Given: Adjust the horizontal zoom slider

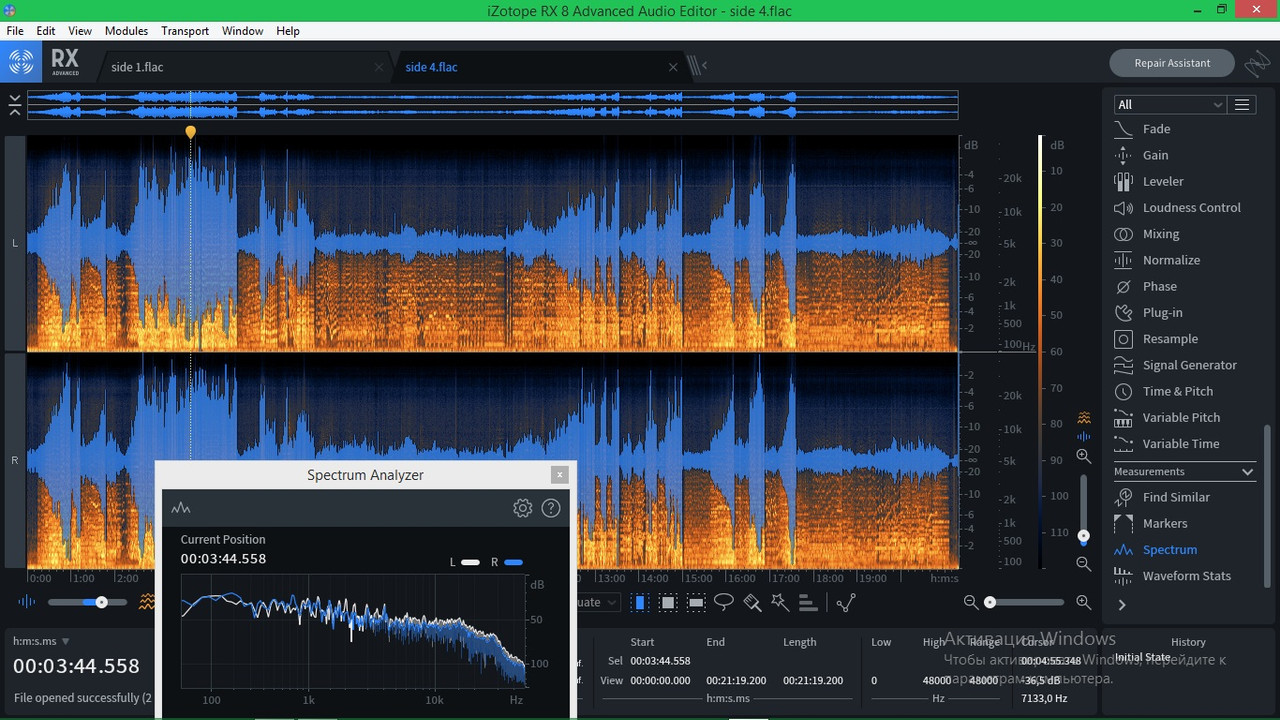Looking at the screenshot, I should (x=1026, y=602).
